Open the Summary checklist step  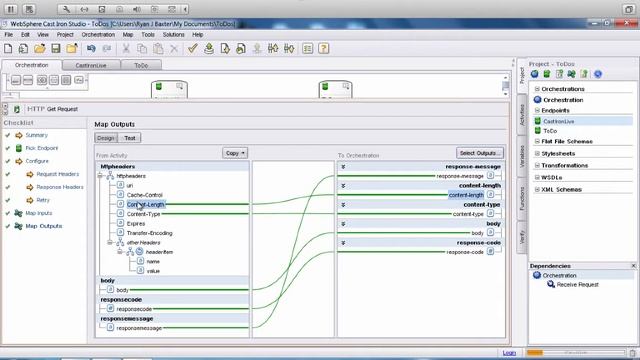coord(36,135)
